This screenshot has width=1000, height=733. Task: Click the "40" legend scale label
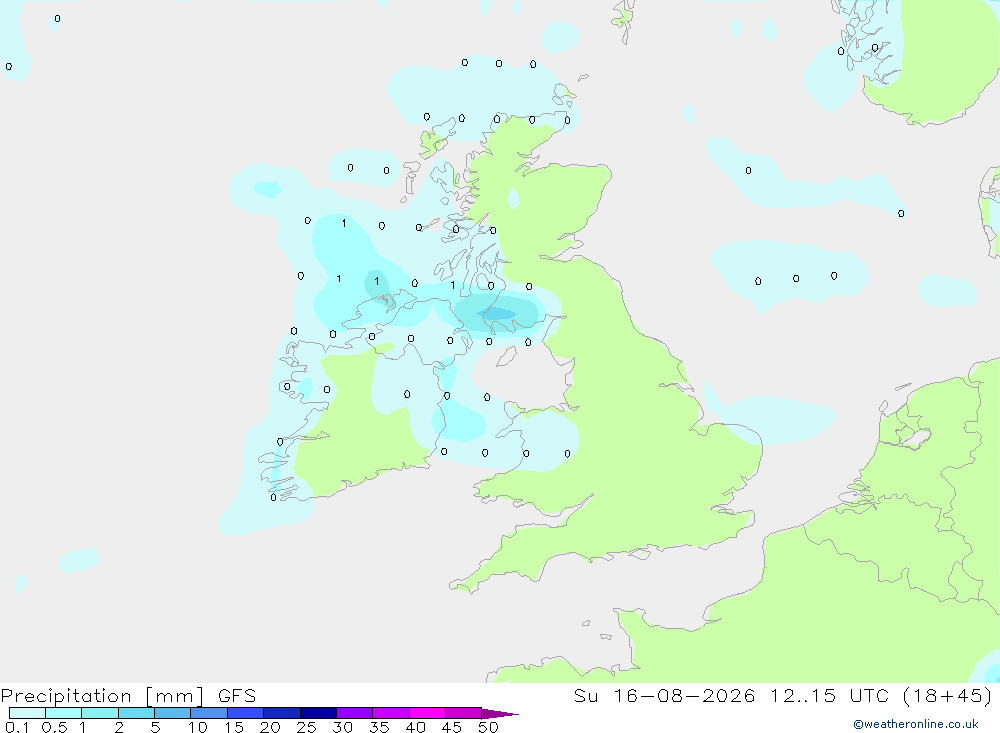tap(416, 727)
